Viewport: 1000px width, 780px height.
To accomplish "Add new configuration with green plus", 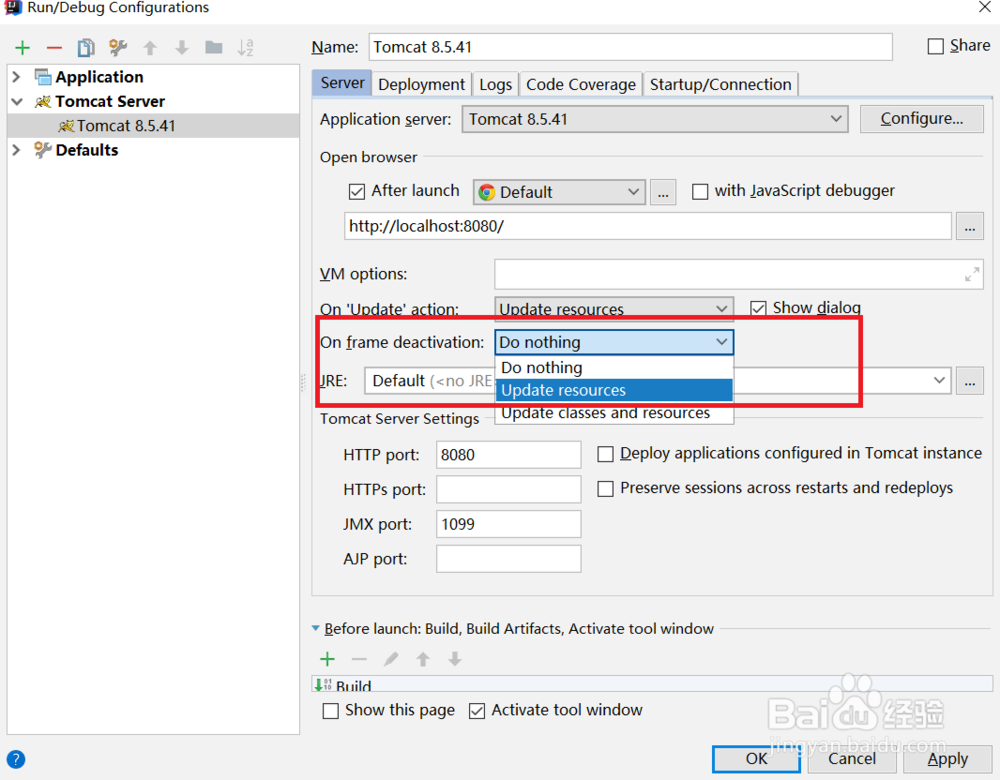I will (22, 48).
